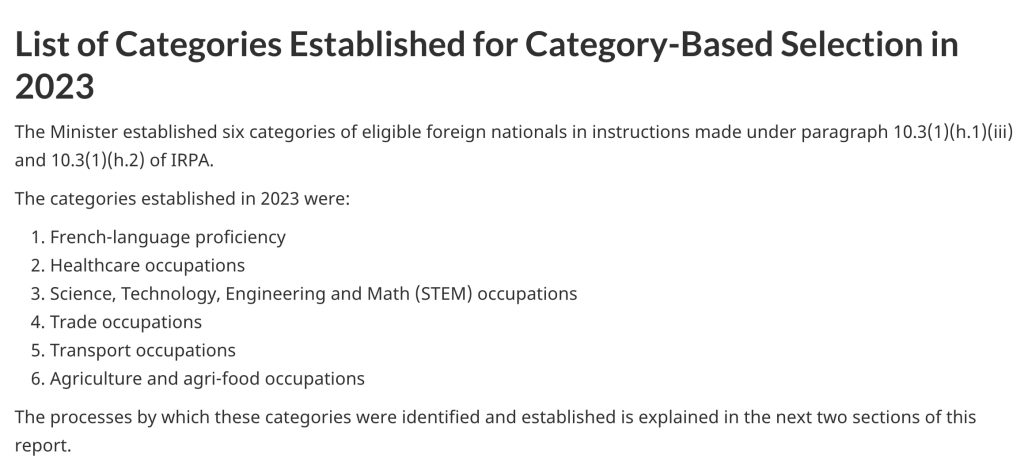Image resolution: width=1024 pixels, height=459 pixels.
Task: Select the "Healthcare occupations" list item
Action: 147,265
